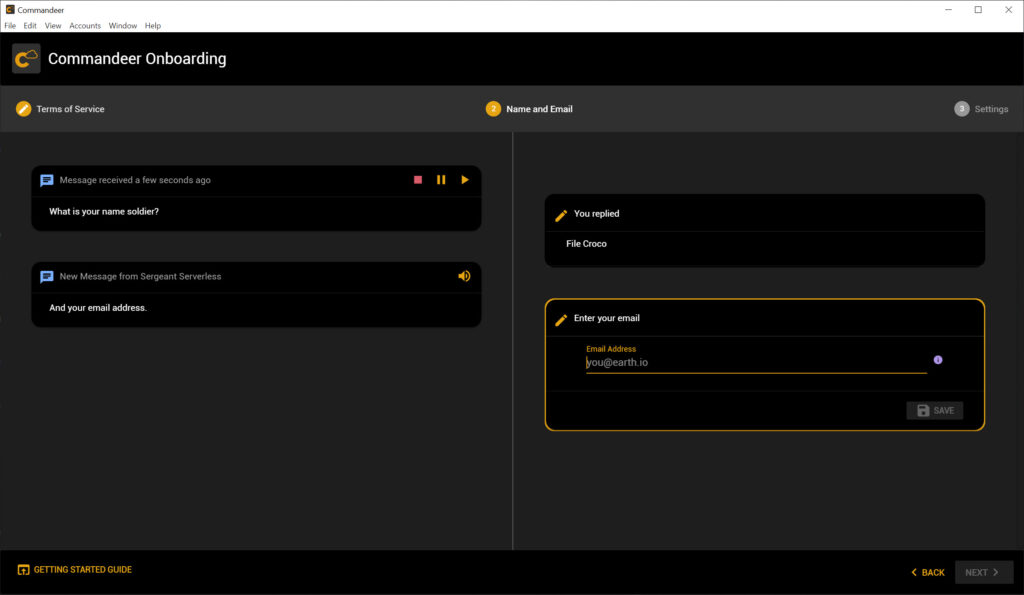
Task: Click the 'You replied' card heading
Action: pos(597,214)
